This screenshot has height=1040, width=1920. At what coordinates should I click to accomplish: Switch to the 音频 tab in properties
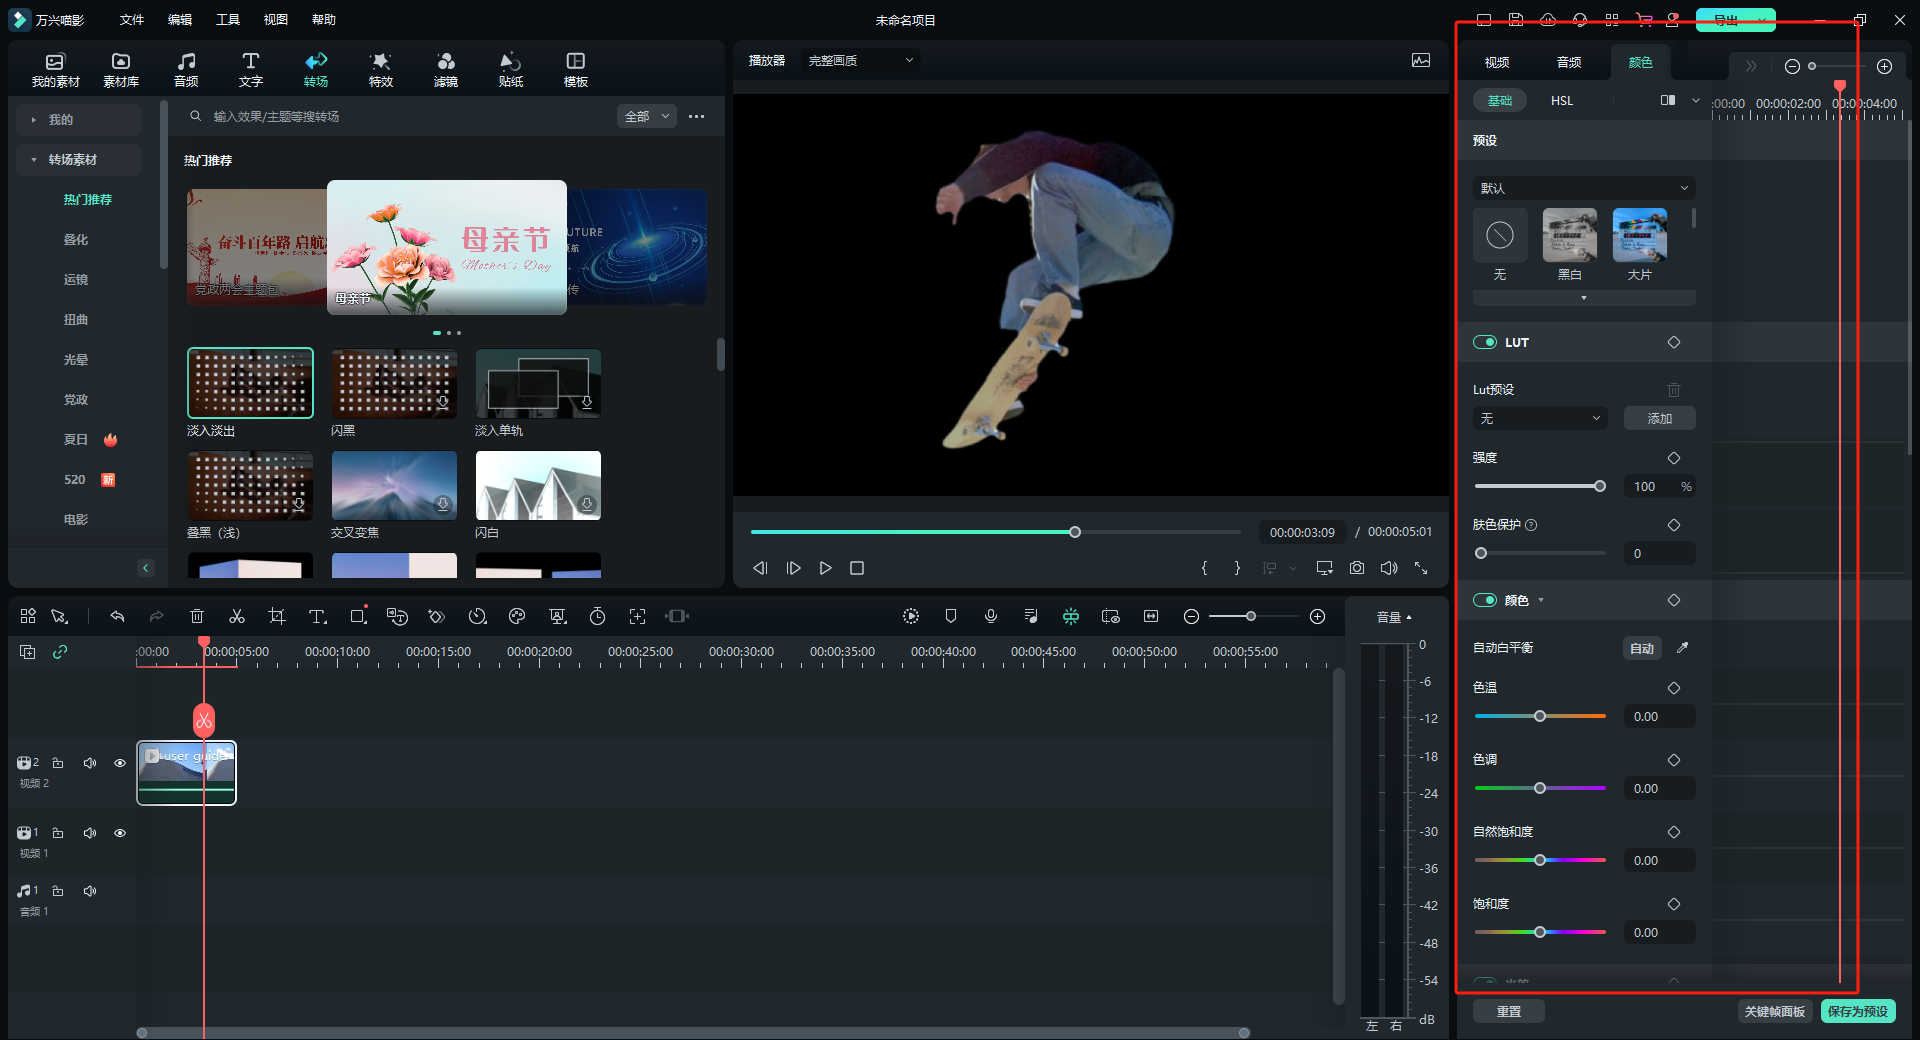coord(1568,62)
